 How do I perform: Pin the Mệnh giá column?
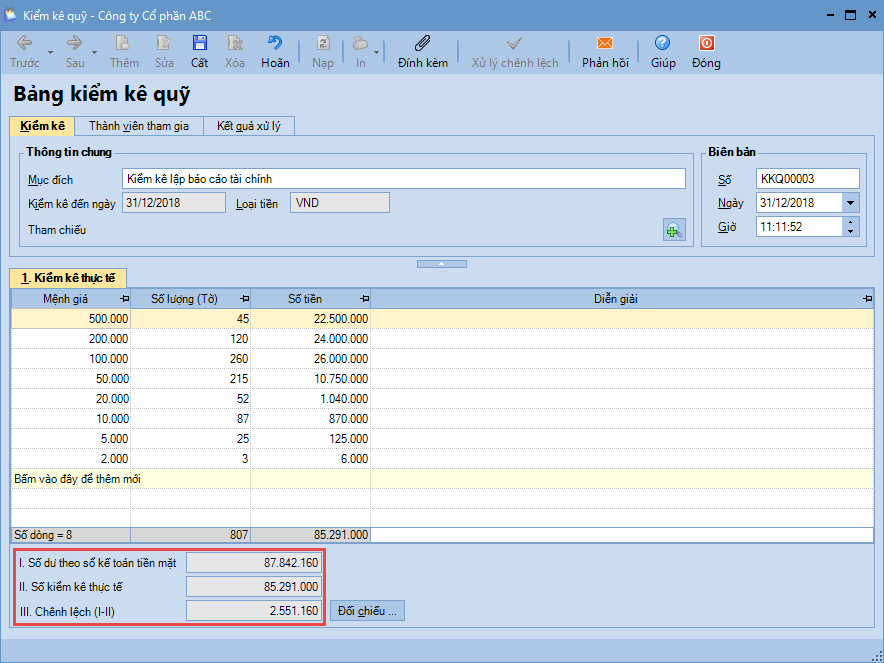[124, 299]
